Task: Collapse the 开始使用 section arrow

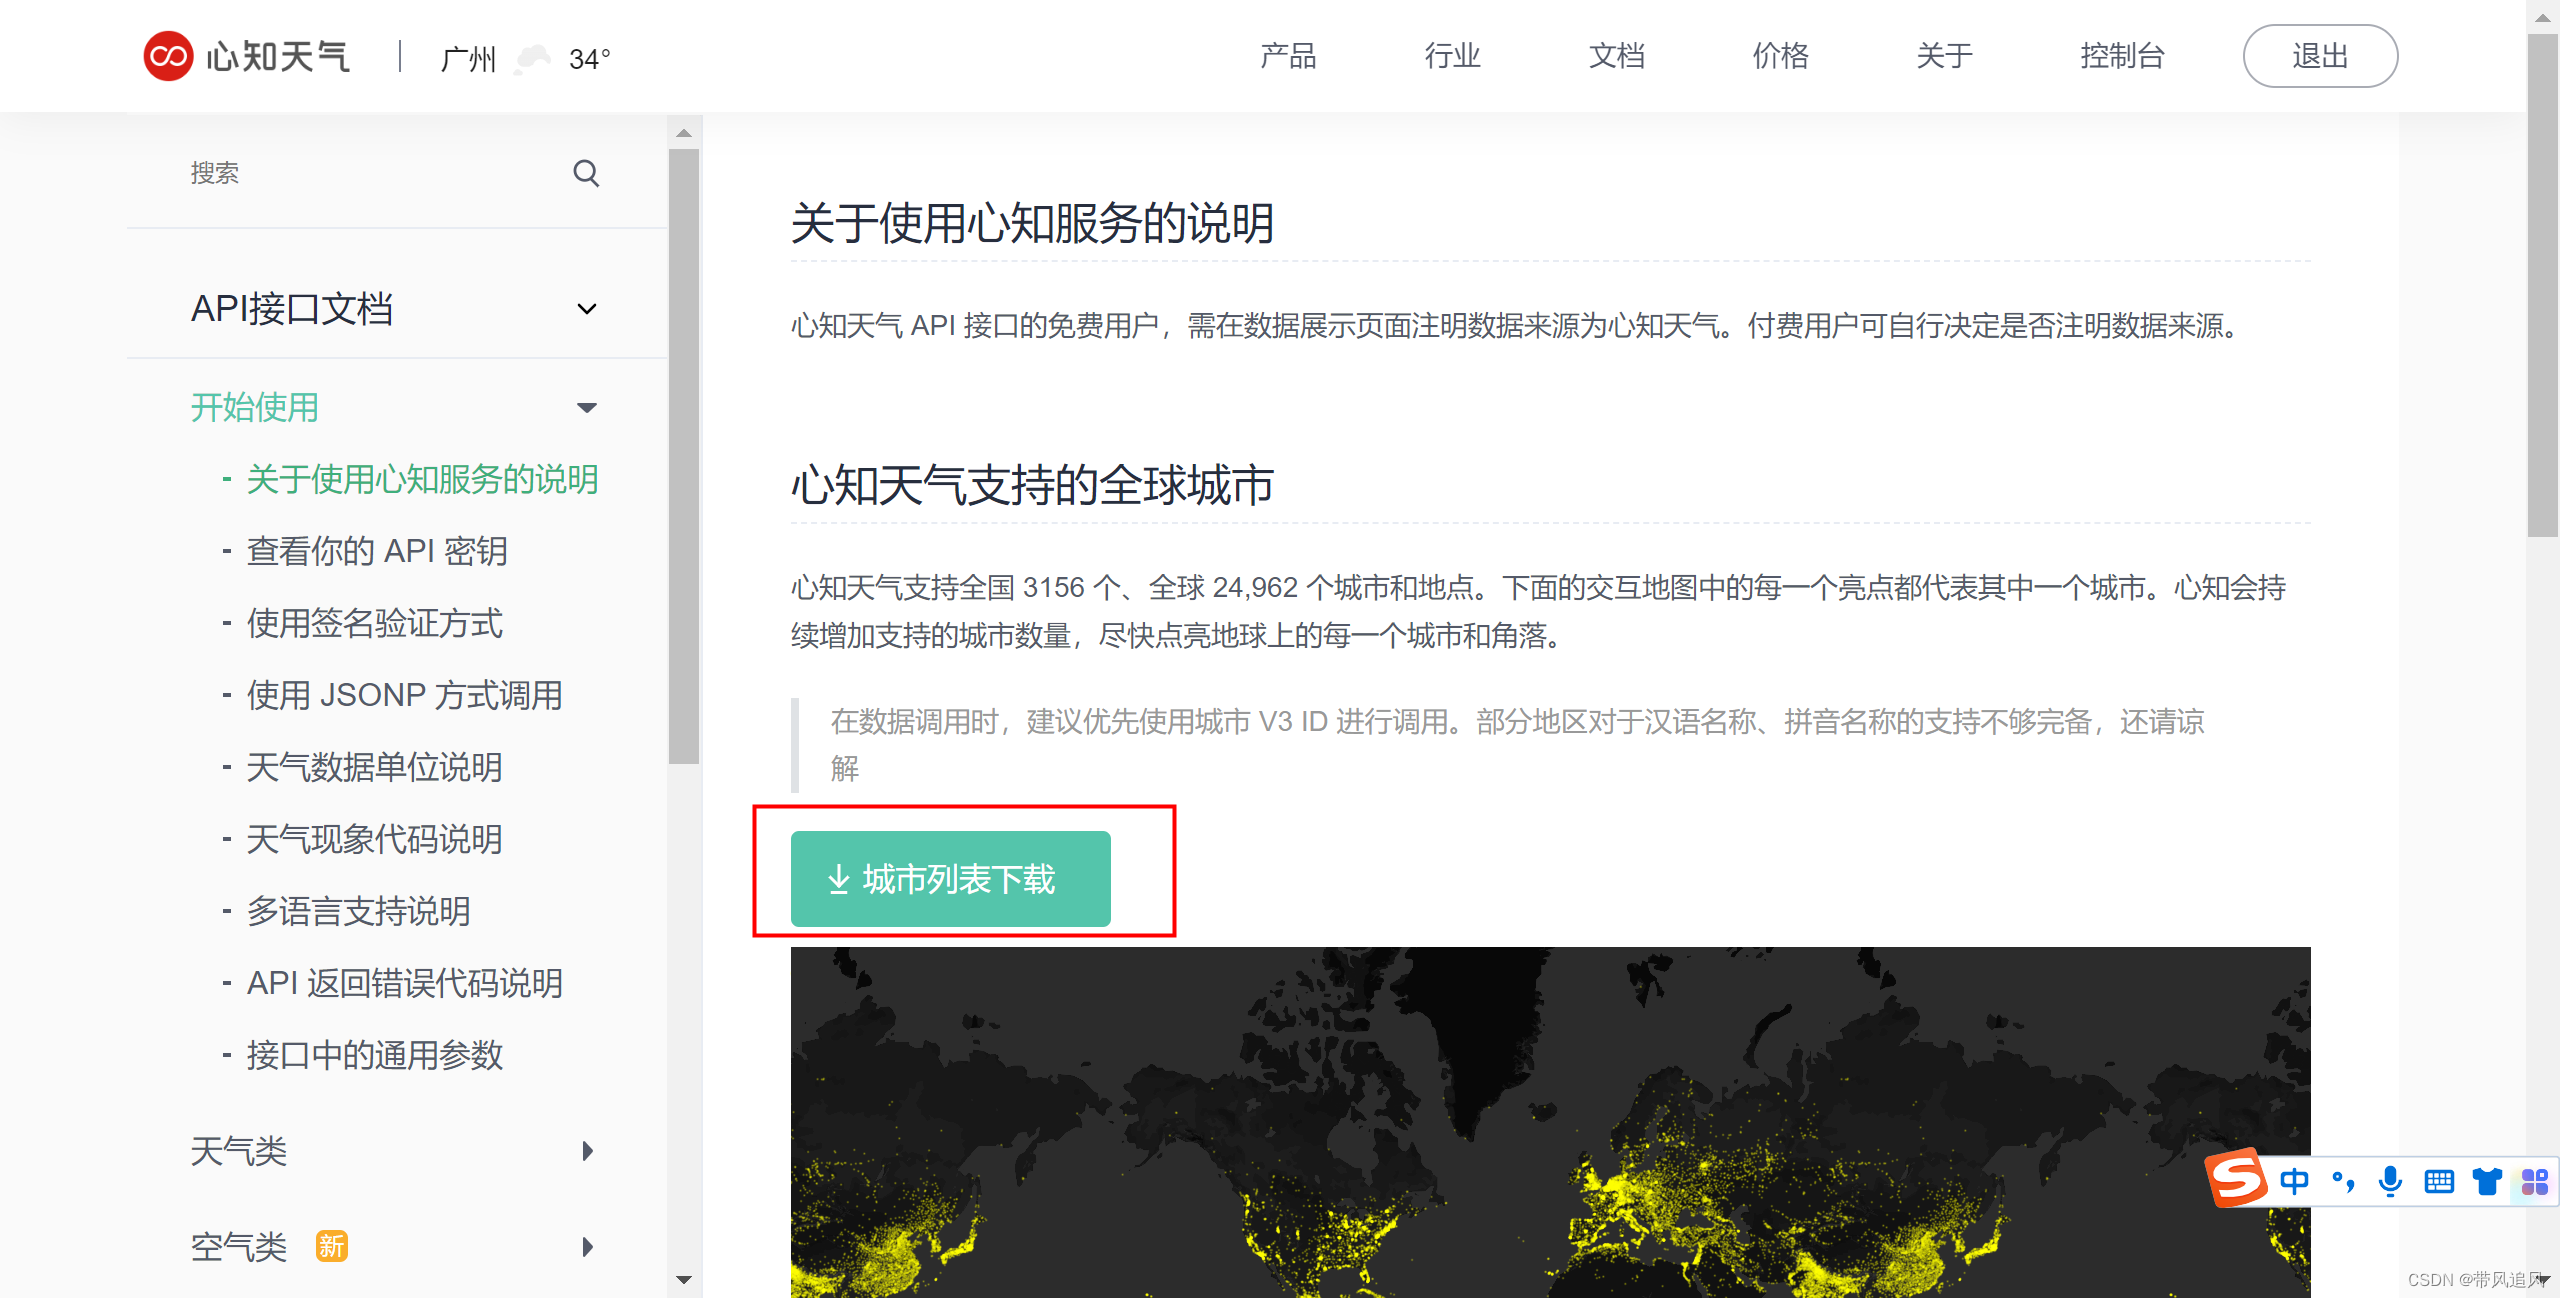Action: pyautogui.click(x=587, y=407)
